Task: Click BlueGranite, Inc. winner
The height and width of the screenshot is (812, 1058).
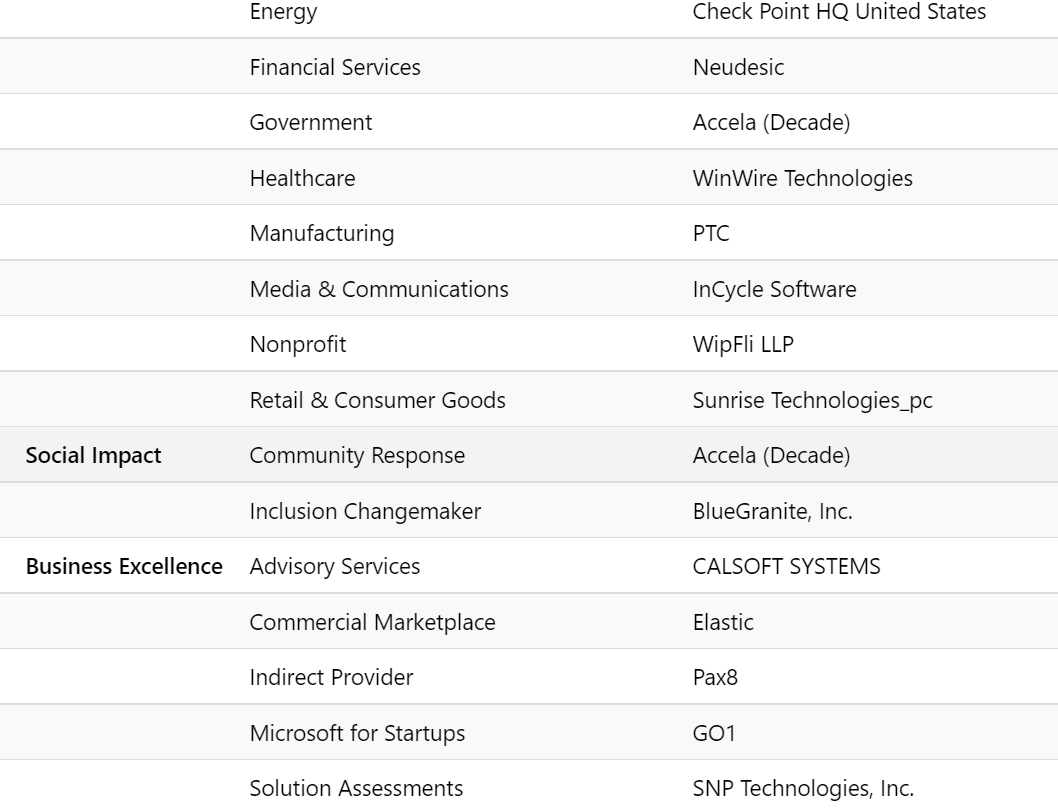Action: click(x=773, y=511)
